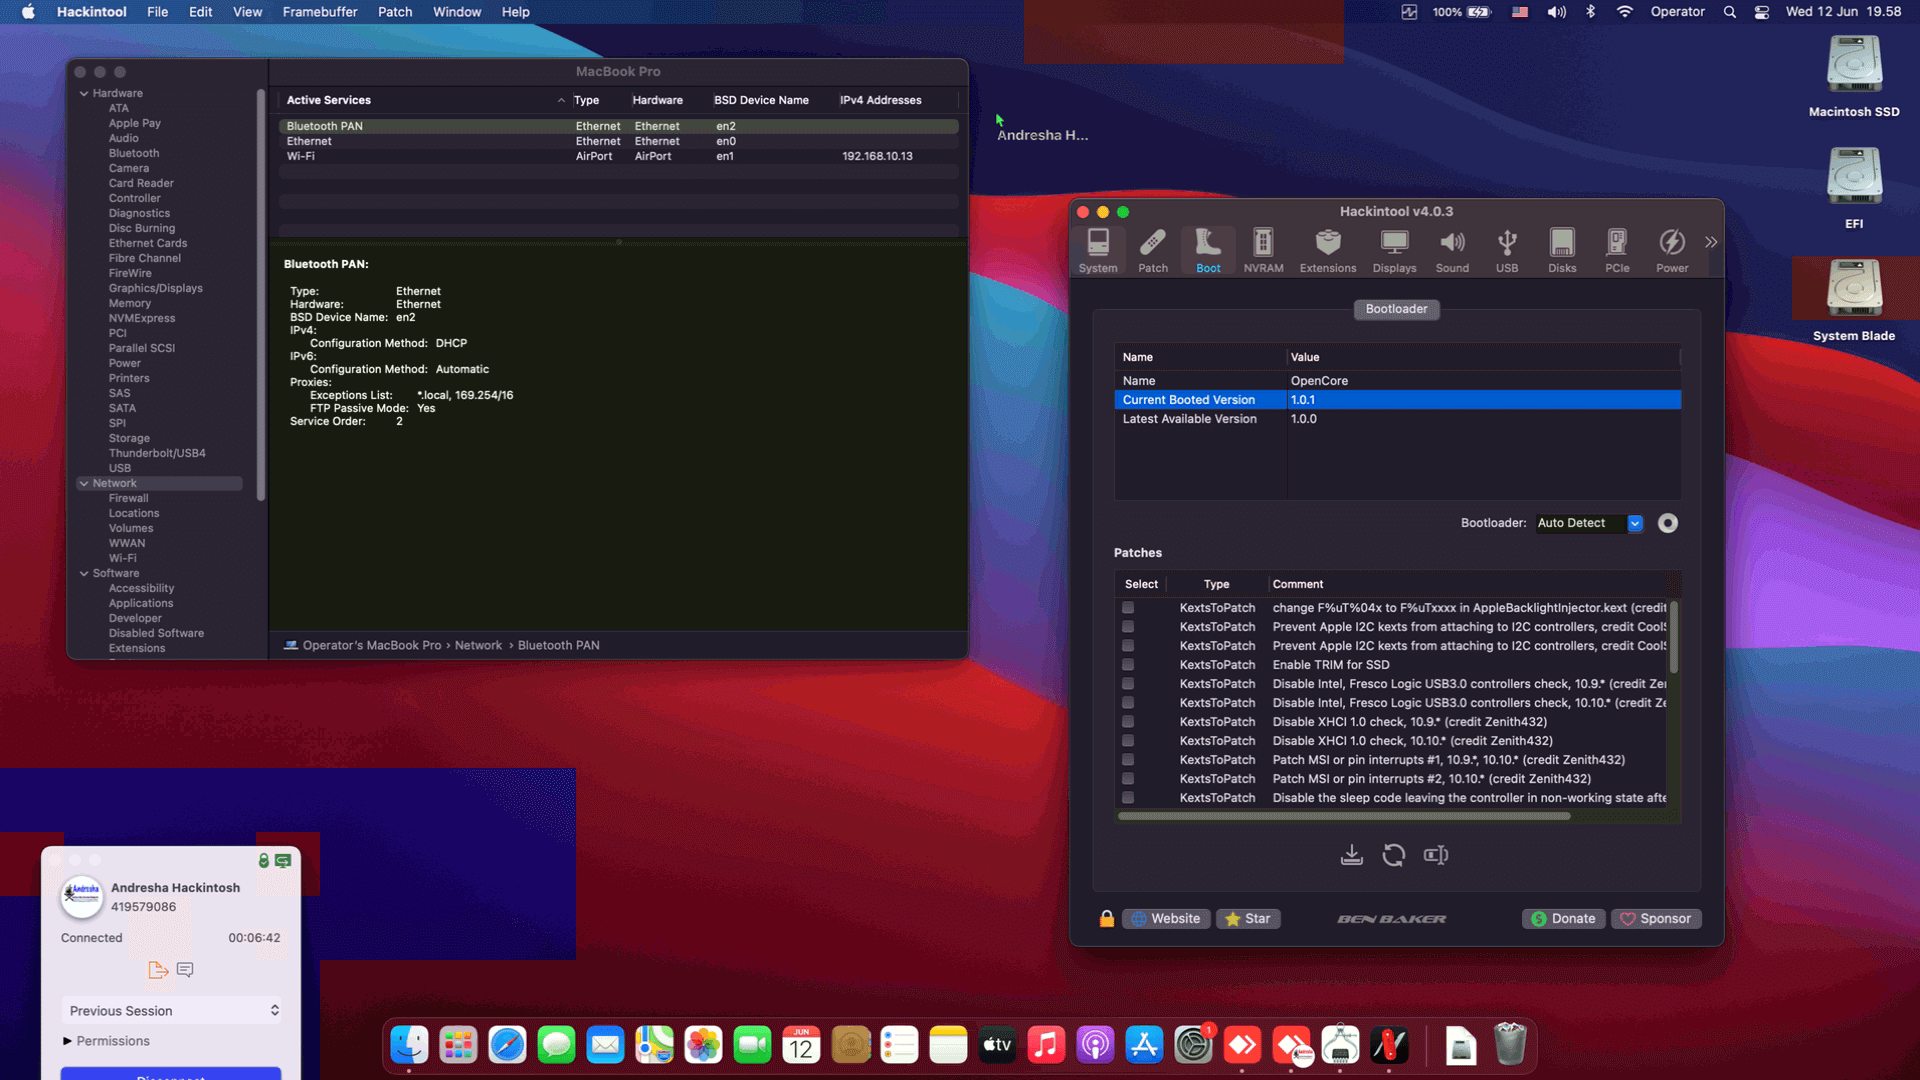
Task: Click the patches list vertical scrollbar
Action: click(1673, 636)
